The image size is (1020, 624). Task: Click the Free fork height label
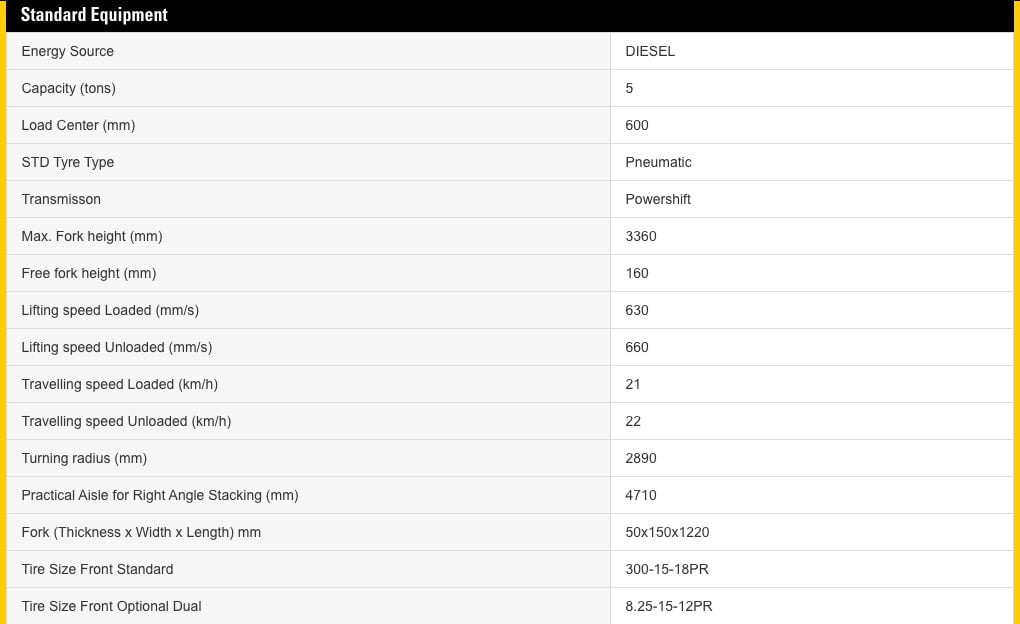coord(89,273)
